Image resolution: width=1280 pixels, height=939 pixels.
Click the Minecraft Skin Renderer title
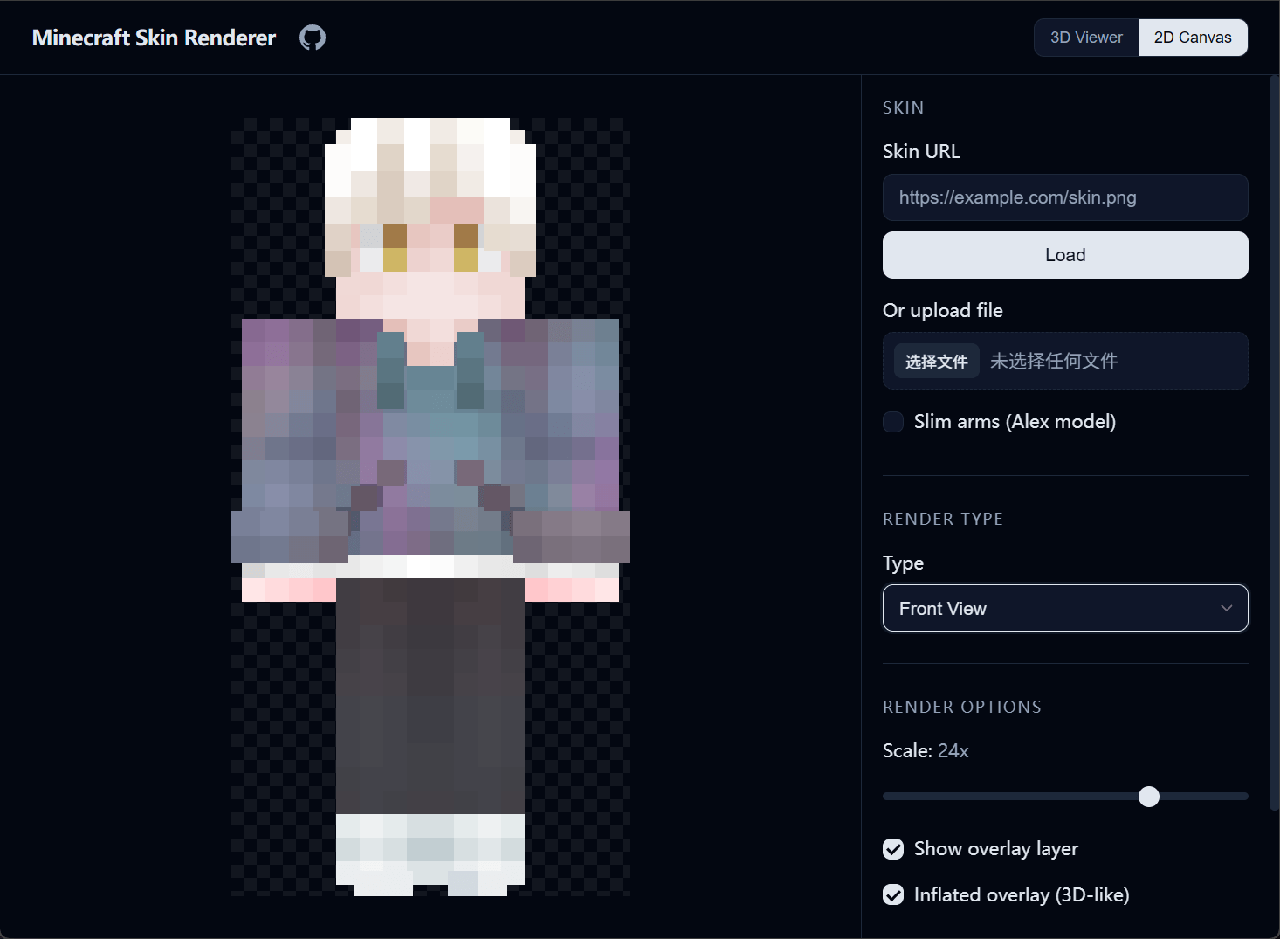(154, 38)
